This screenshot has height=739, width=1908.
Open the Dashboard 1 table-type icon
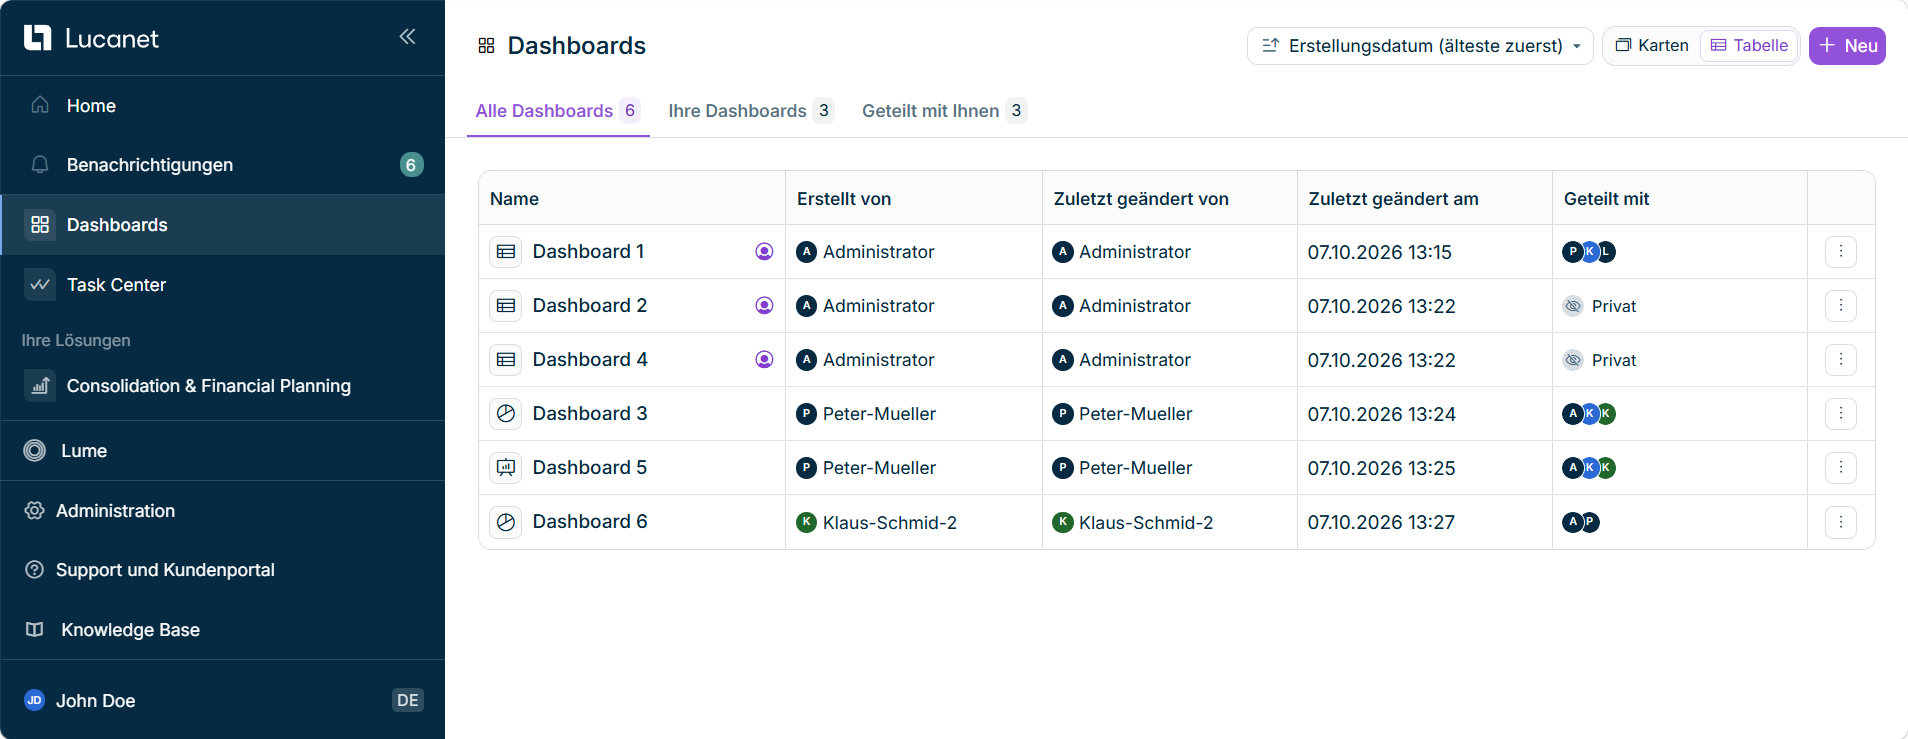(x=506, y=252)
